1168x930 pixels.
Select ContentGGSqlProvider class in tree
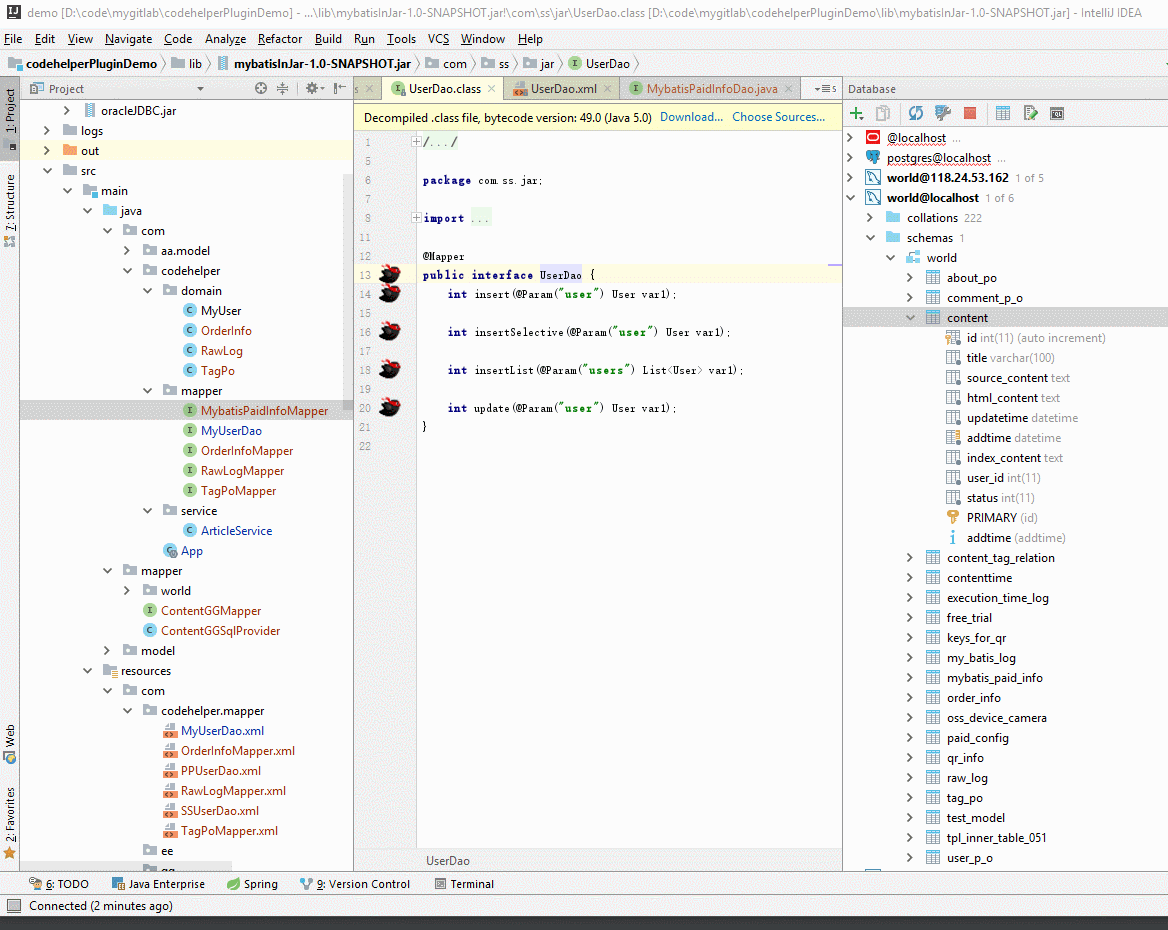click(220, 630)
